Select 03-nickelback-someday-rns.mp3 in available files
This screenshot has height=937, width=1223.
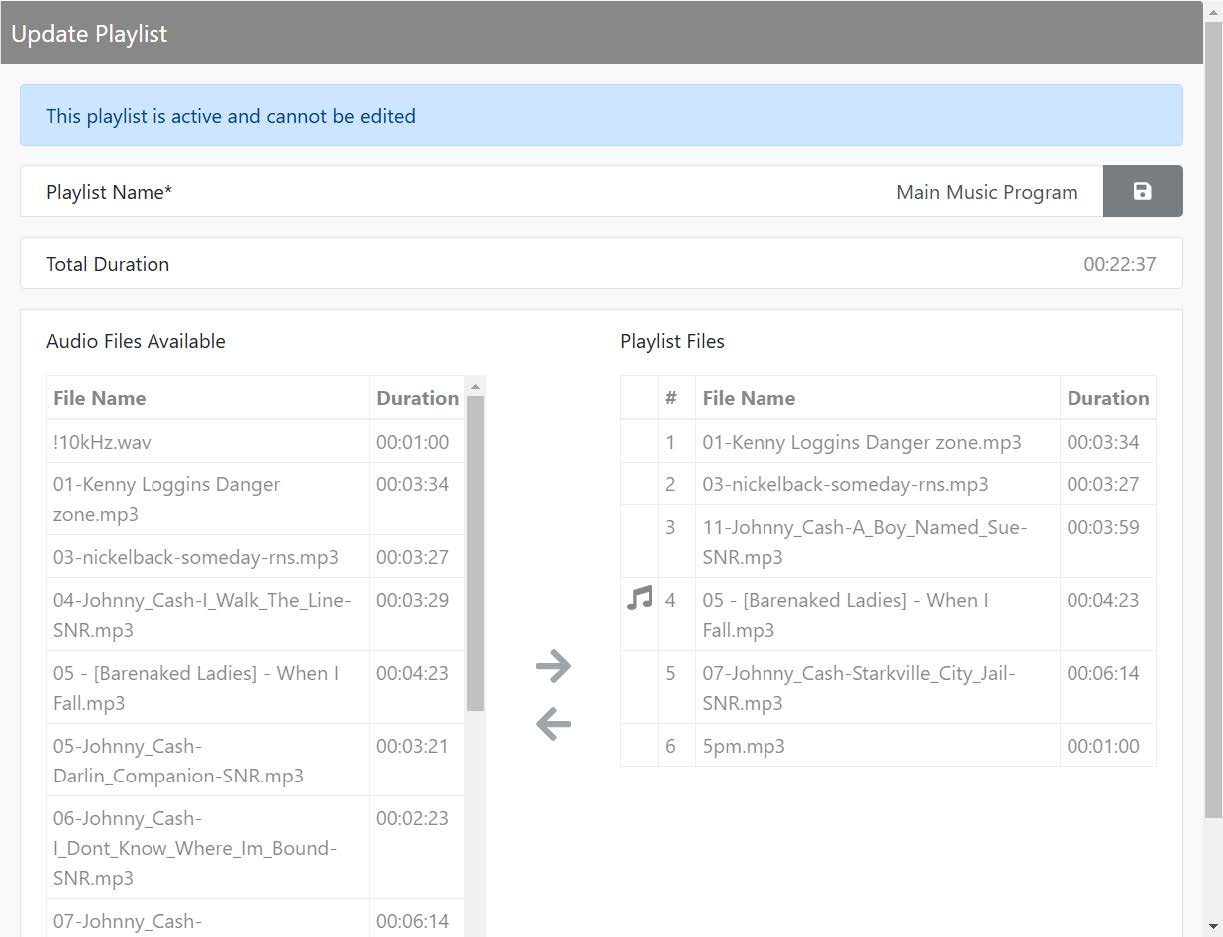point(255,557)
